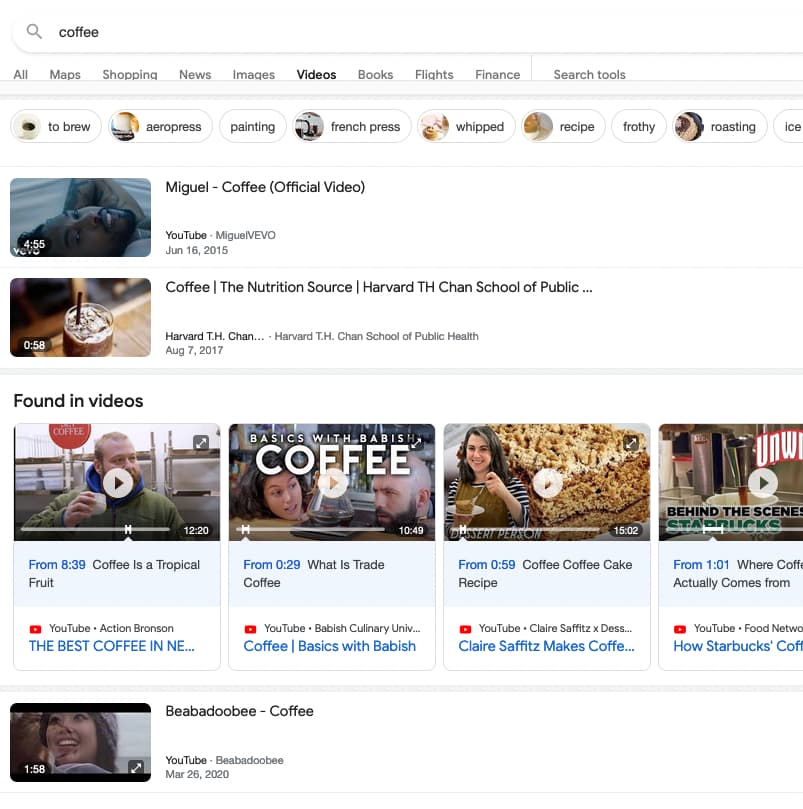
Task: Select the aeropress suggestion chip
Action: click(x=160, y=126)
